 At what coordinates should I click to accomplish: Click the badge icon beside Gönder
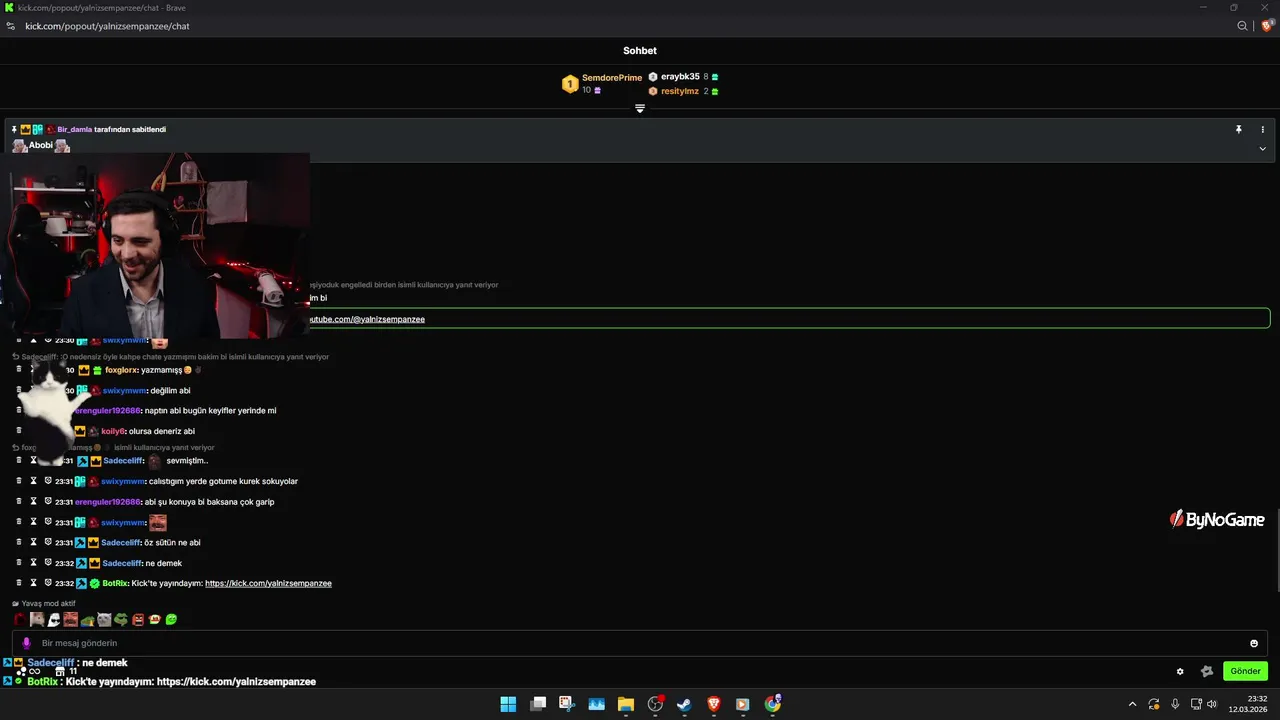click(x=1206, y=671)
